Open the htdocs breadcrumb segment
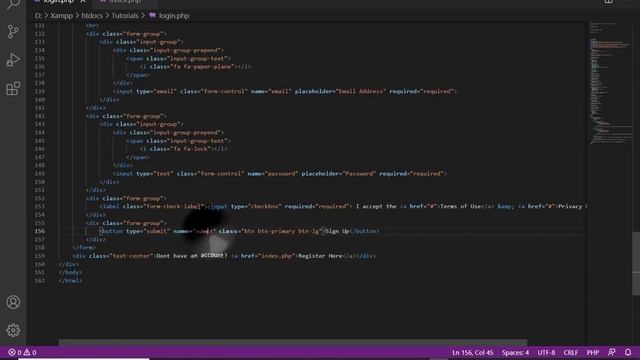Screen dimensions: 640x360 click(x=92, y=16)
